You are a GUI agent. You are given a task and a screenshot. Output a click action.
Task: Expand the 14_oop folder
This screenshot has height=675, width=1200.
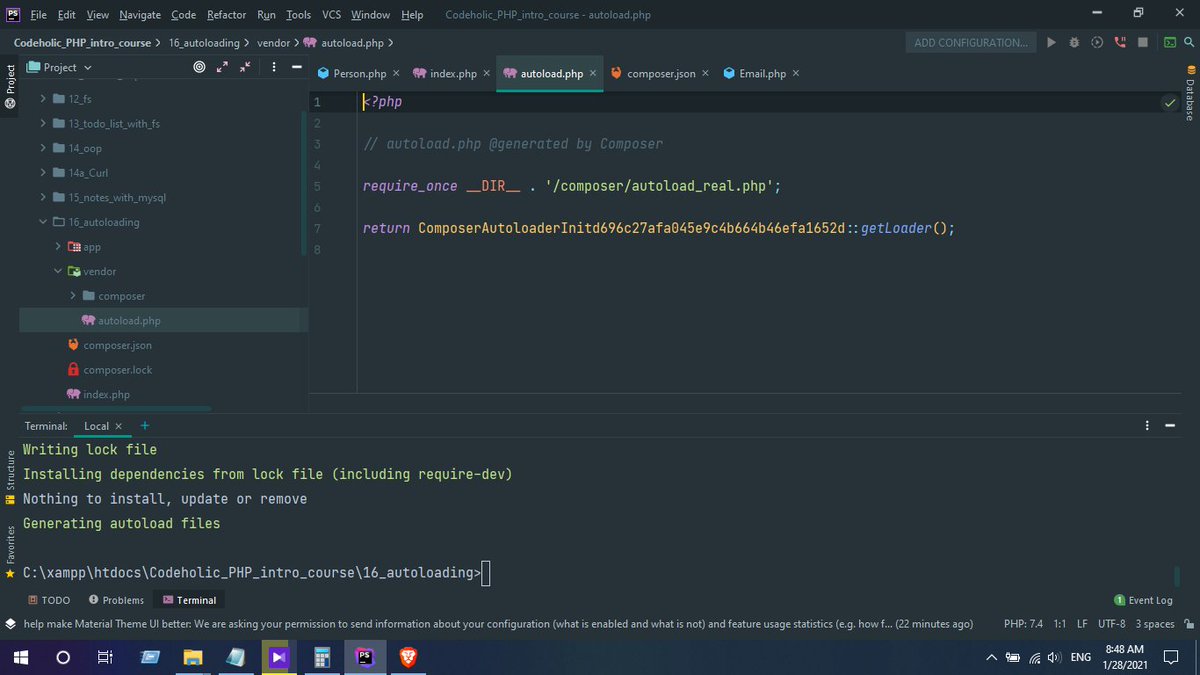[x=43, y=148]
